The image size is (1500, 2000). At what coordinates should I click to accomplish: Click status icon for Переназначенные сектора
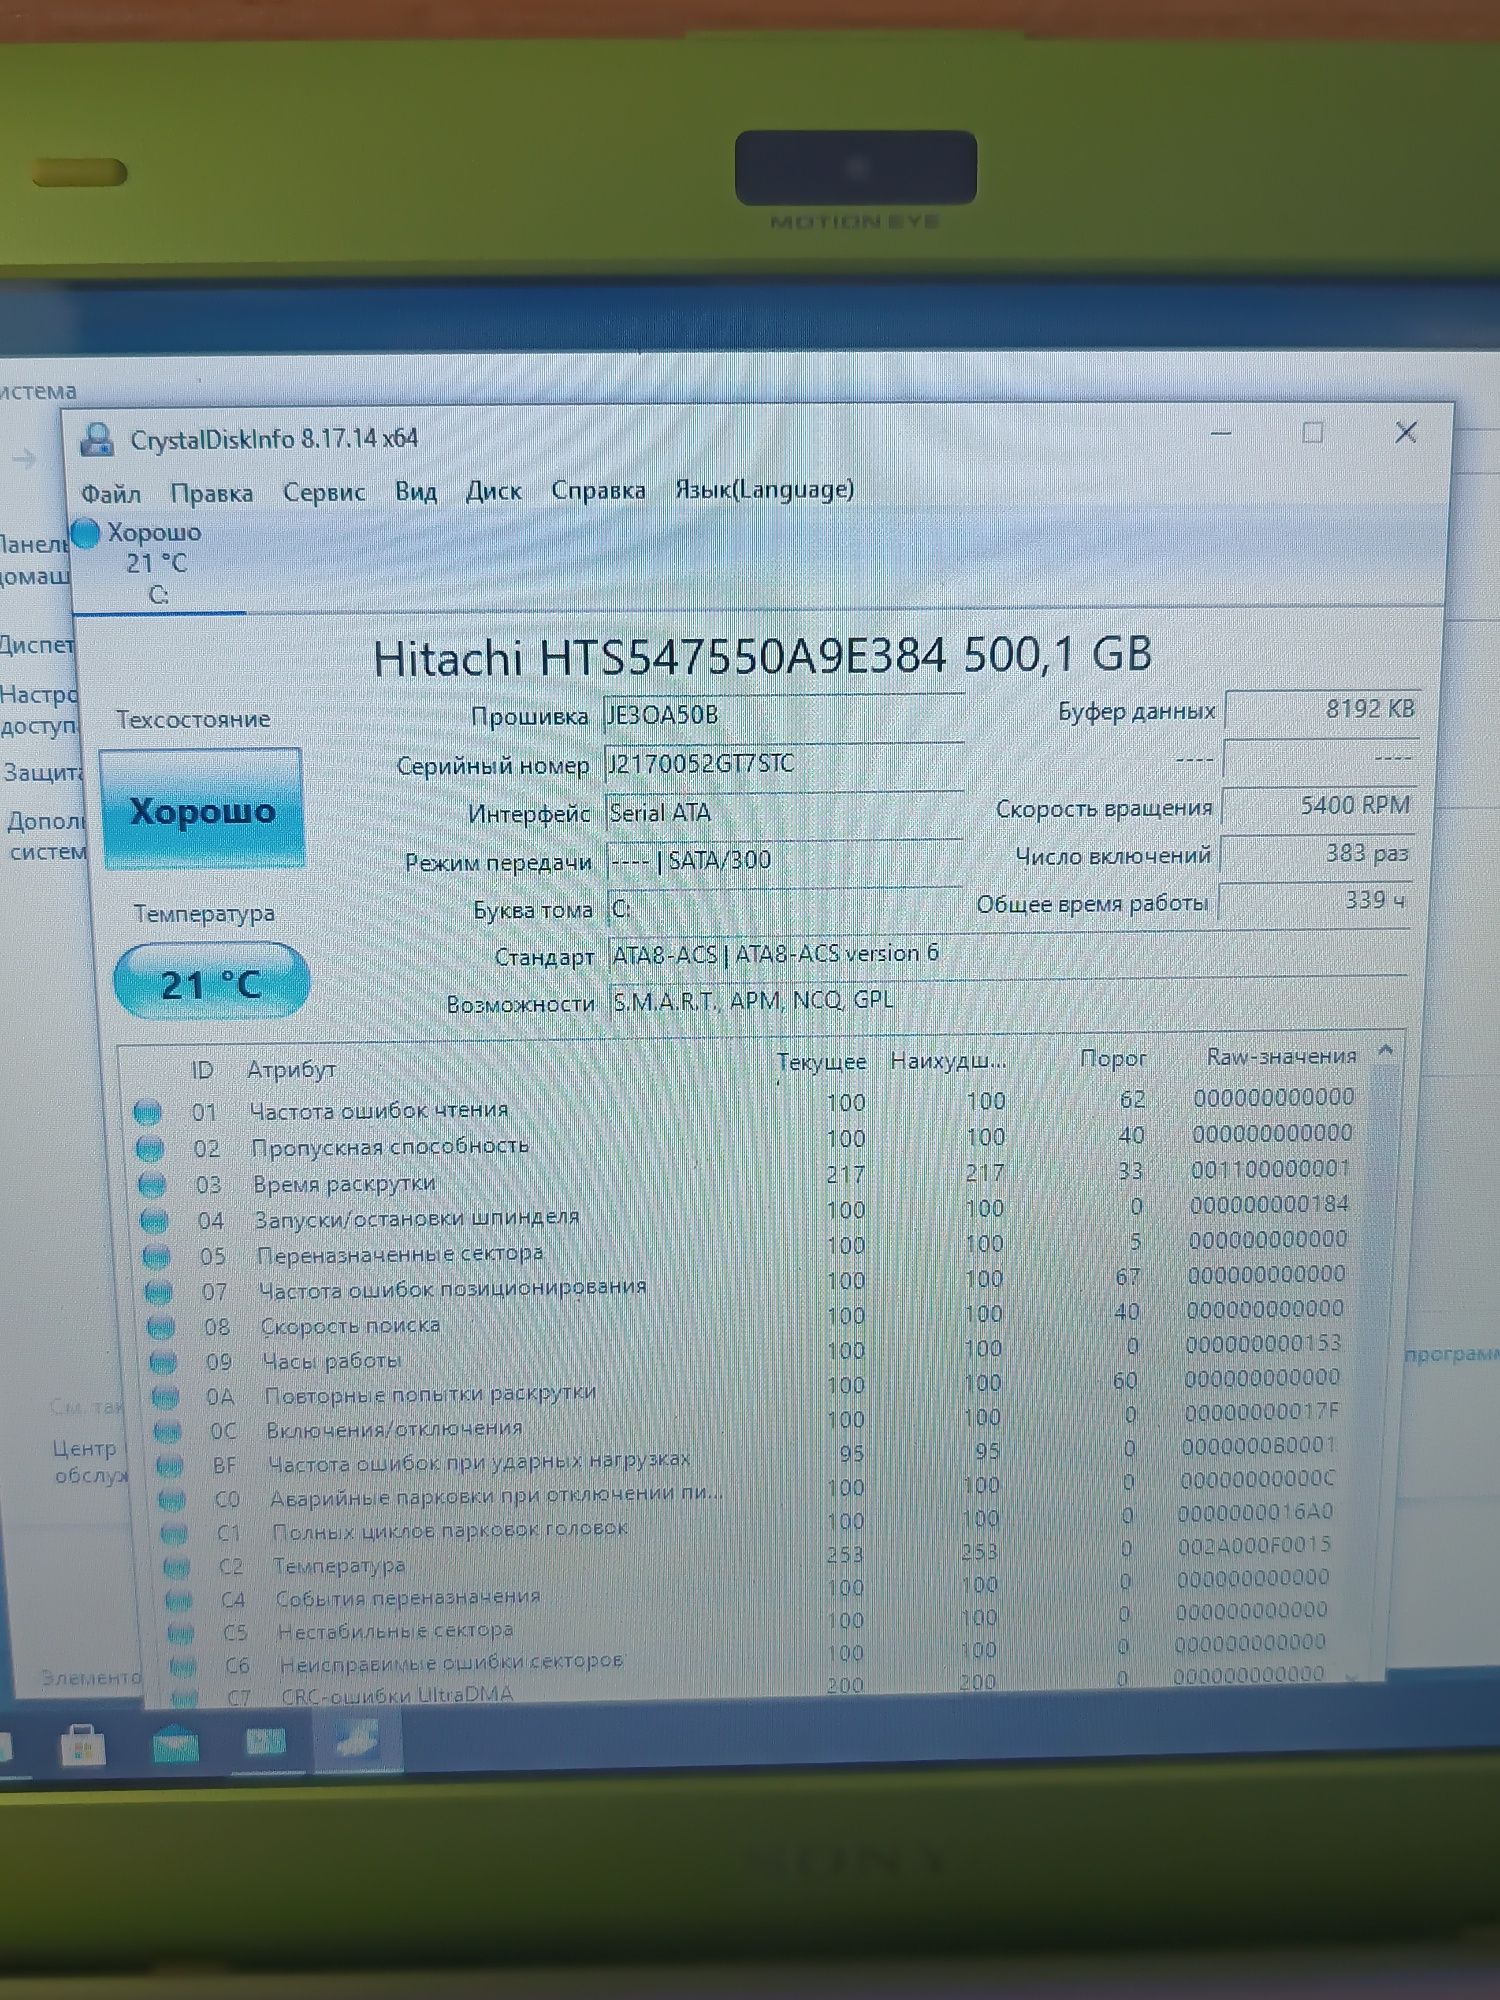(157, 1257)
